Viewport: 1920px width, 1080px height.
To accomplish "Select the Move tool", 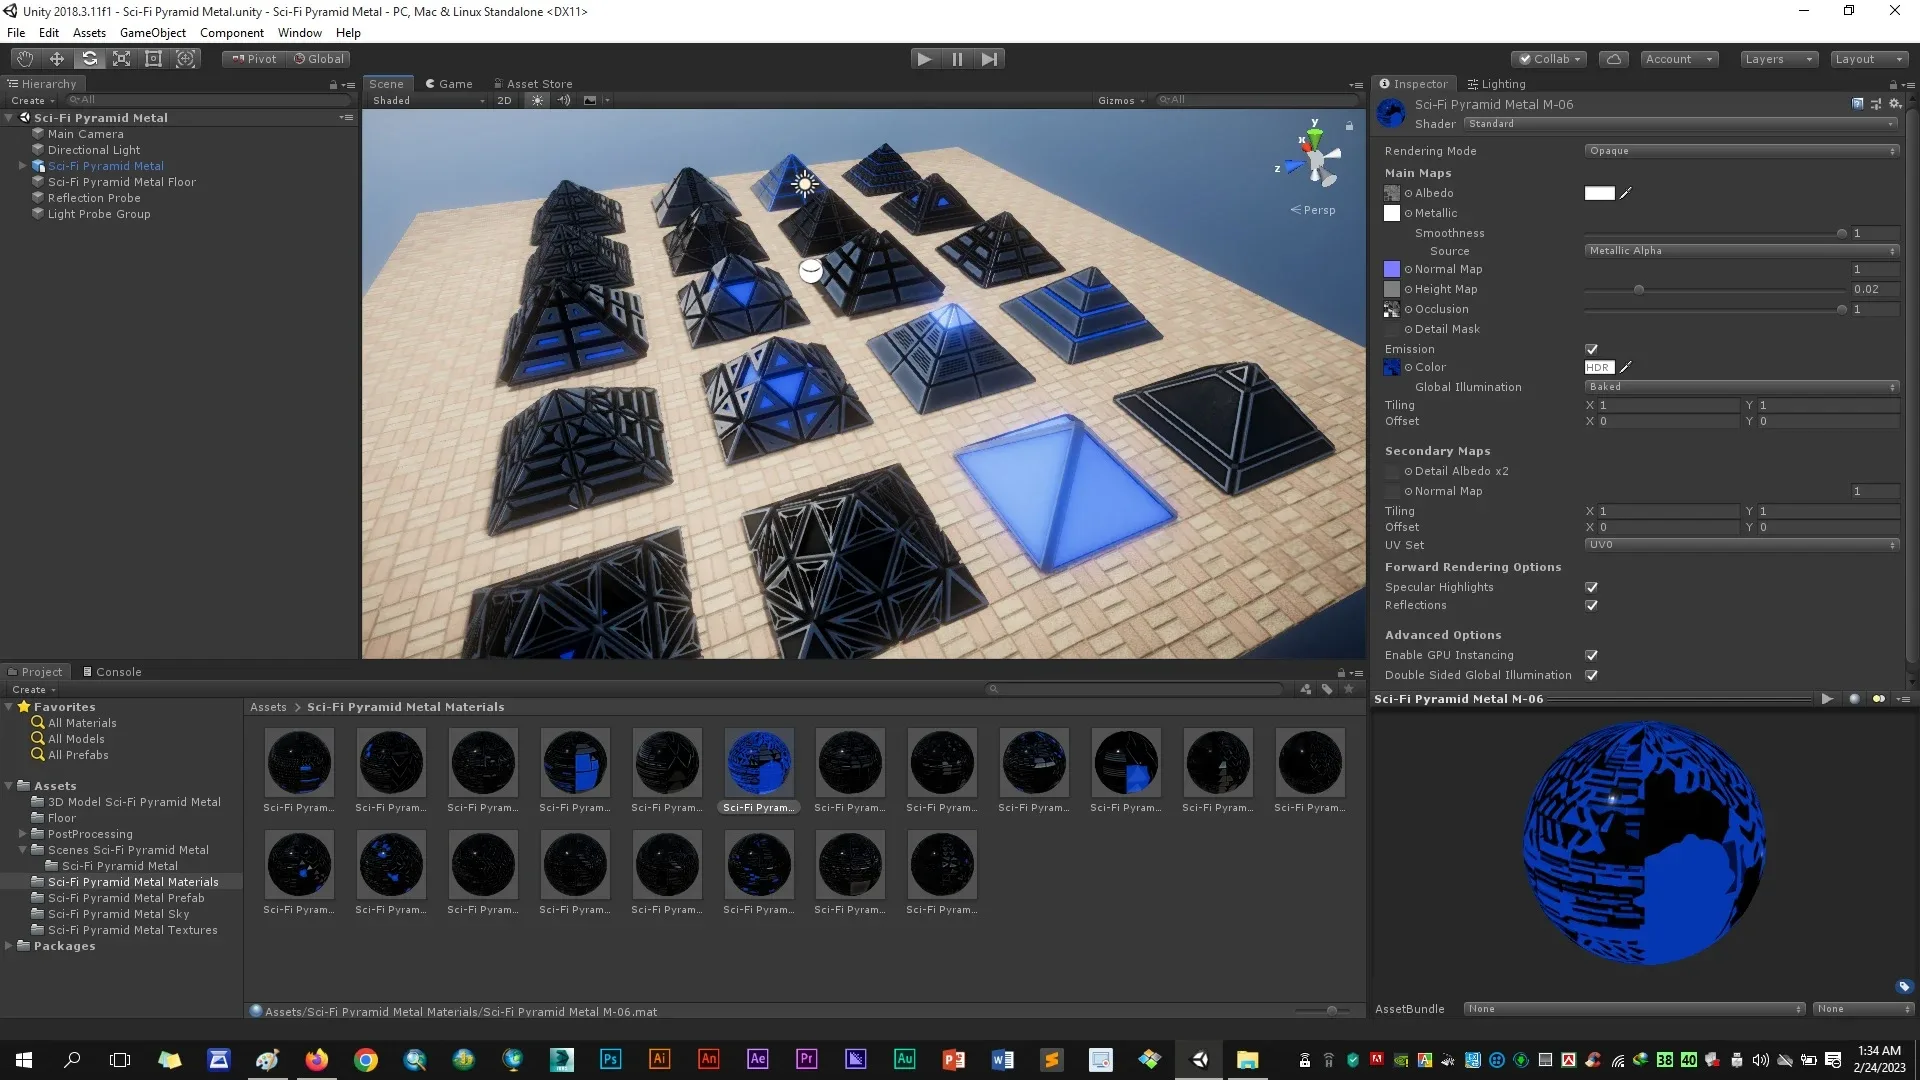I will (x=57, y=59).
